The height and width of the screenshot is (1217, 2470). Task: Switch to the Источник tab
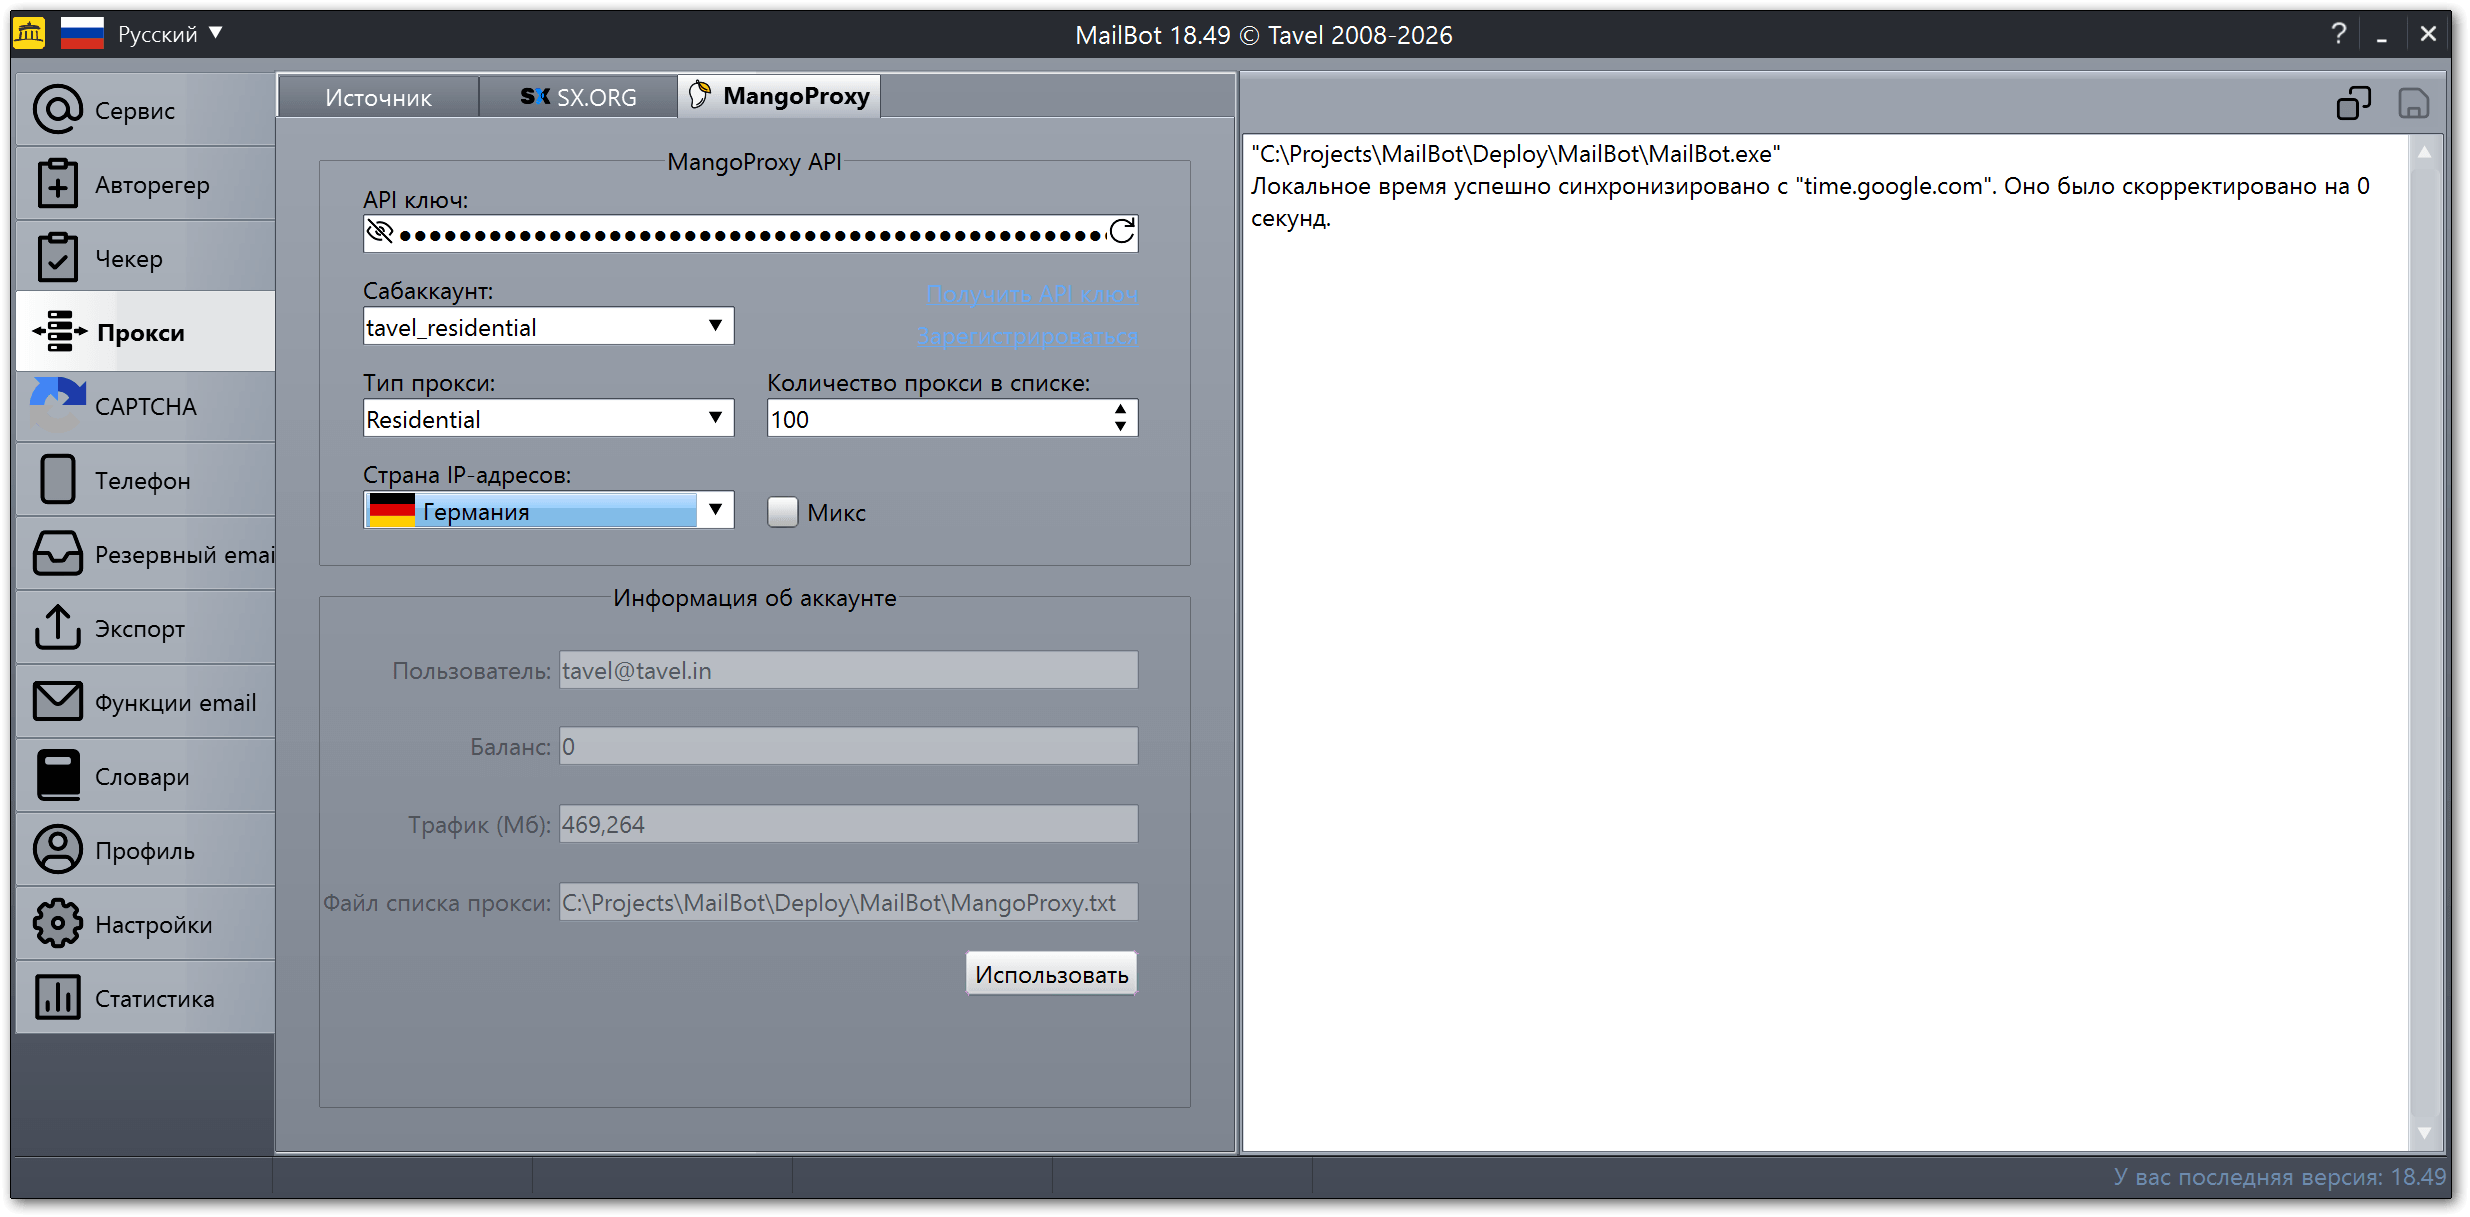pyautogui.click(x=378, y=97)
